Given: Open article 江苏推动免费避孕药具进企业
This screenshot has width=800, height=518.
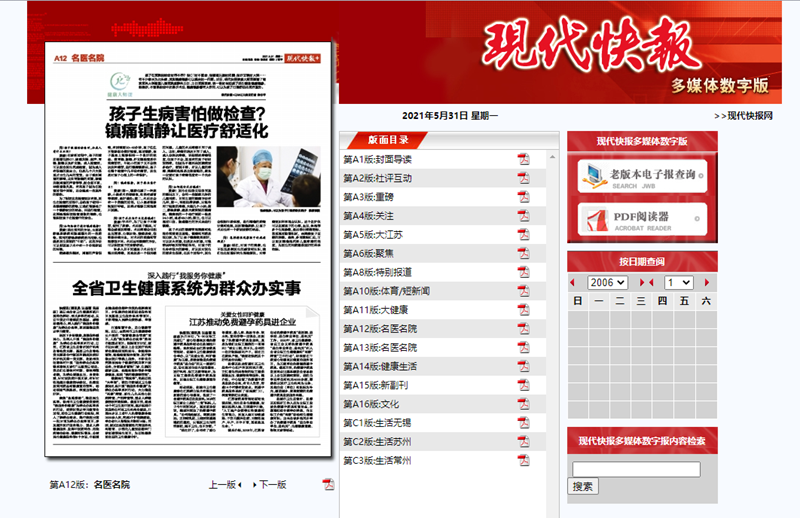Looking at the screenshot, I should (242, 322).
